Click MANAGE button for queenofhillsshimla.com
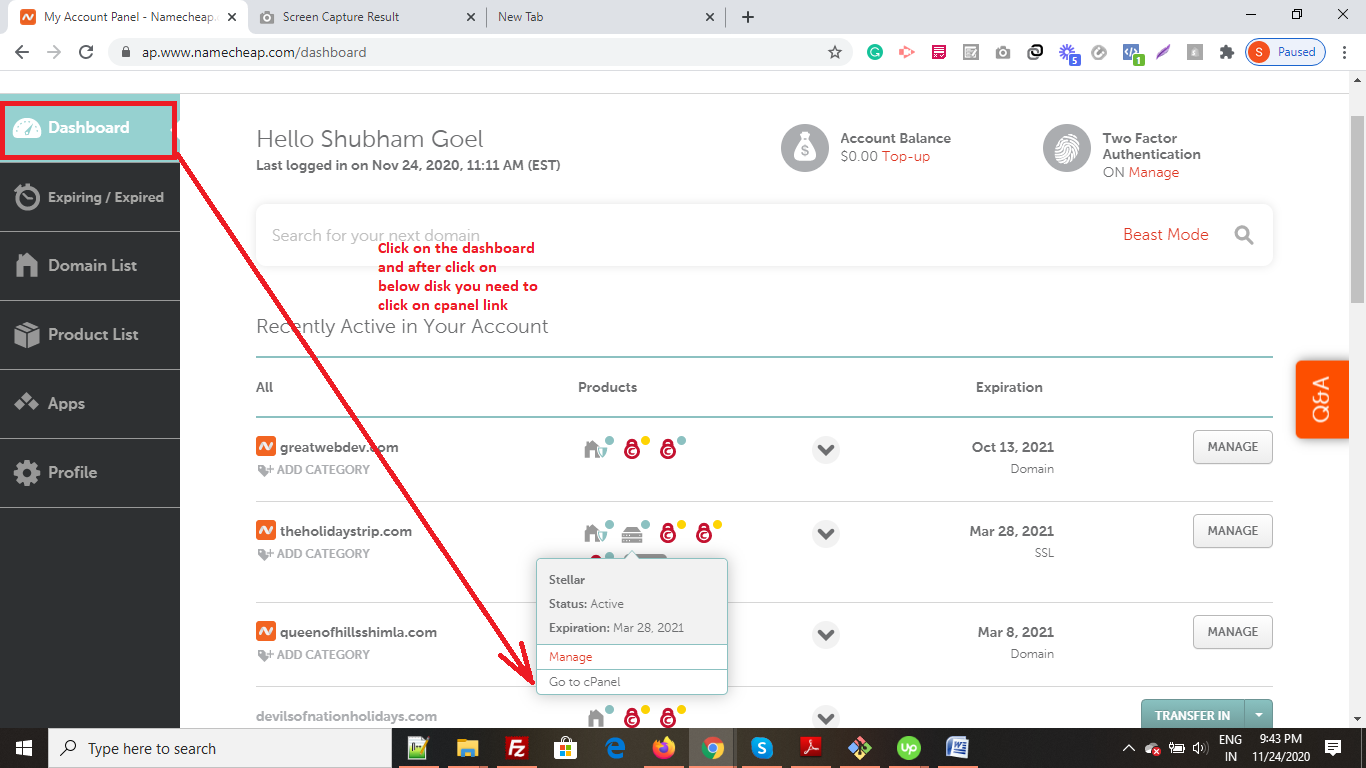The width and height of the screenshot is (1366, 768). 1232,632
